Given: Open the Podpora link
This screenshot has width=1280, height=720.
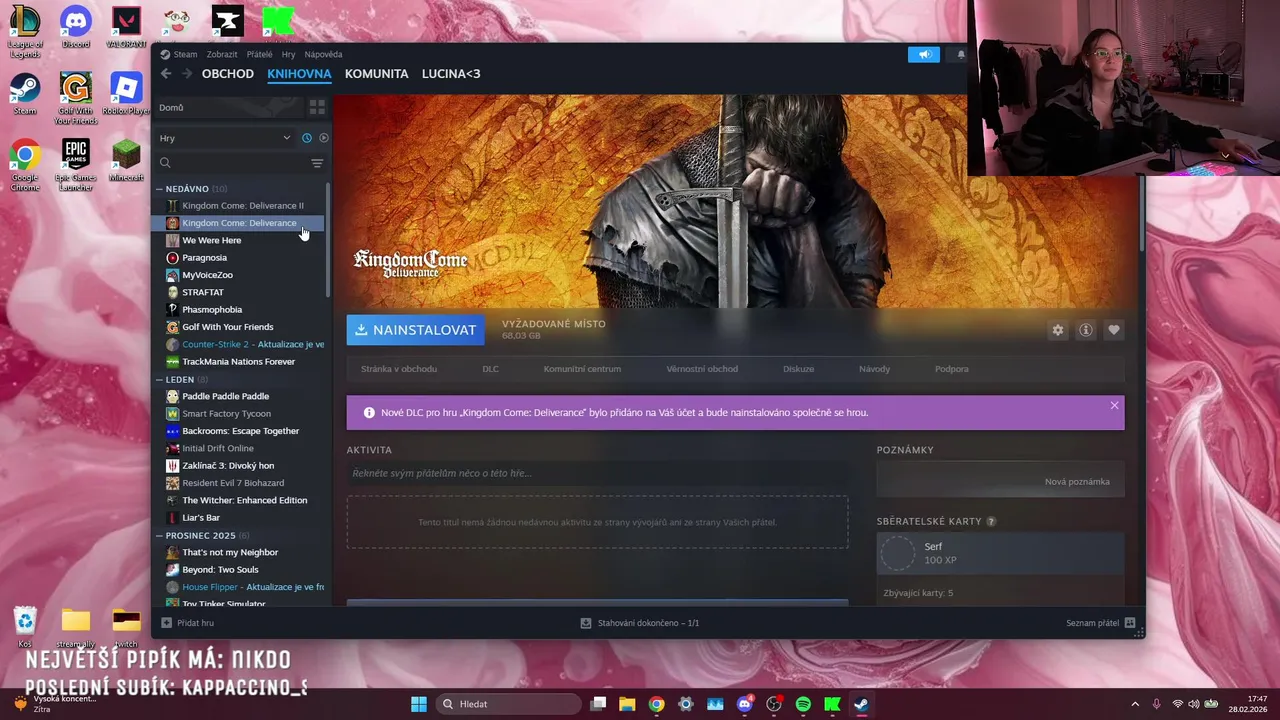Looking at the screenshot, I should (x=951, y=369).
